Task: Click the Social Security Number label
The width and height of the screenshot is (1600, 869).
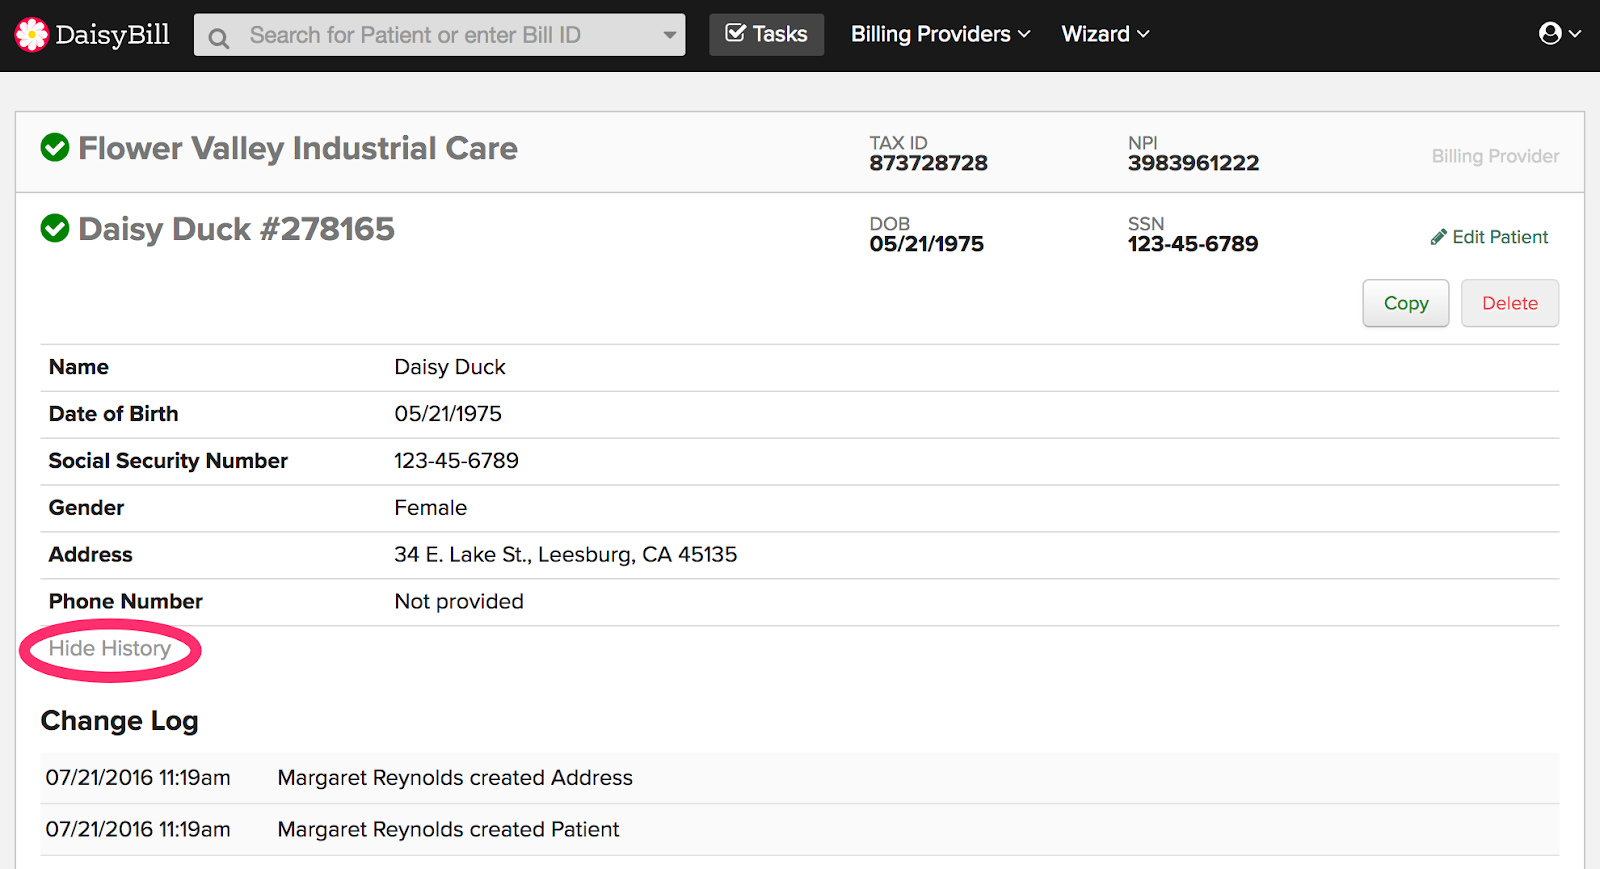Action: click(168, 461)
